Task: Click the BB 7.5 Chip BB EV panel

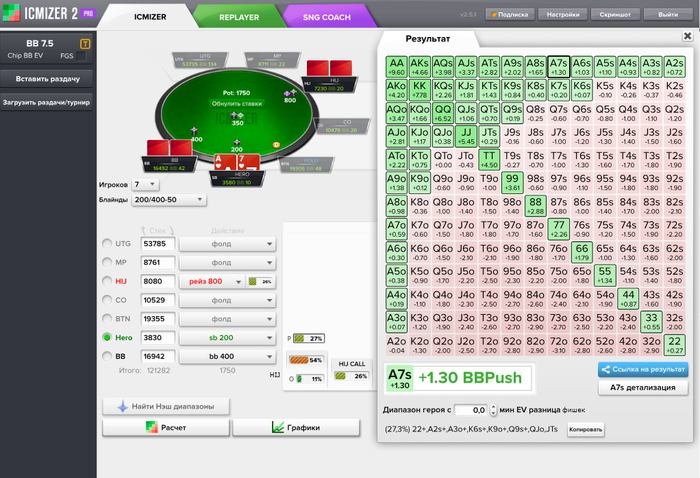Action: (46, 49)
